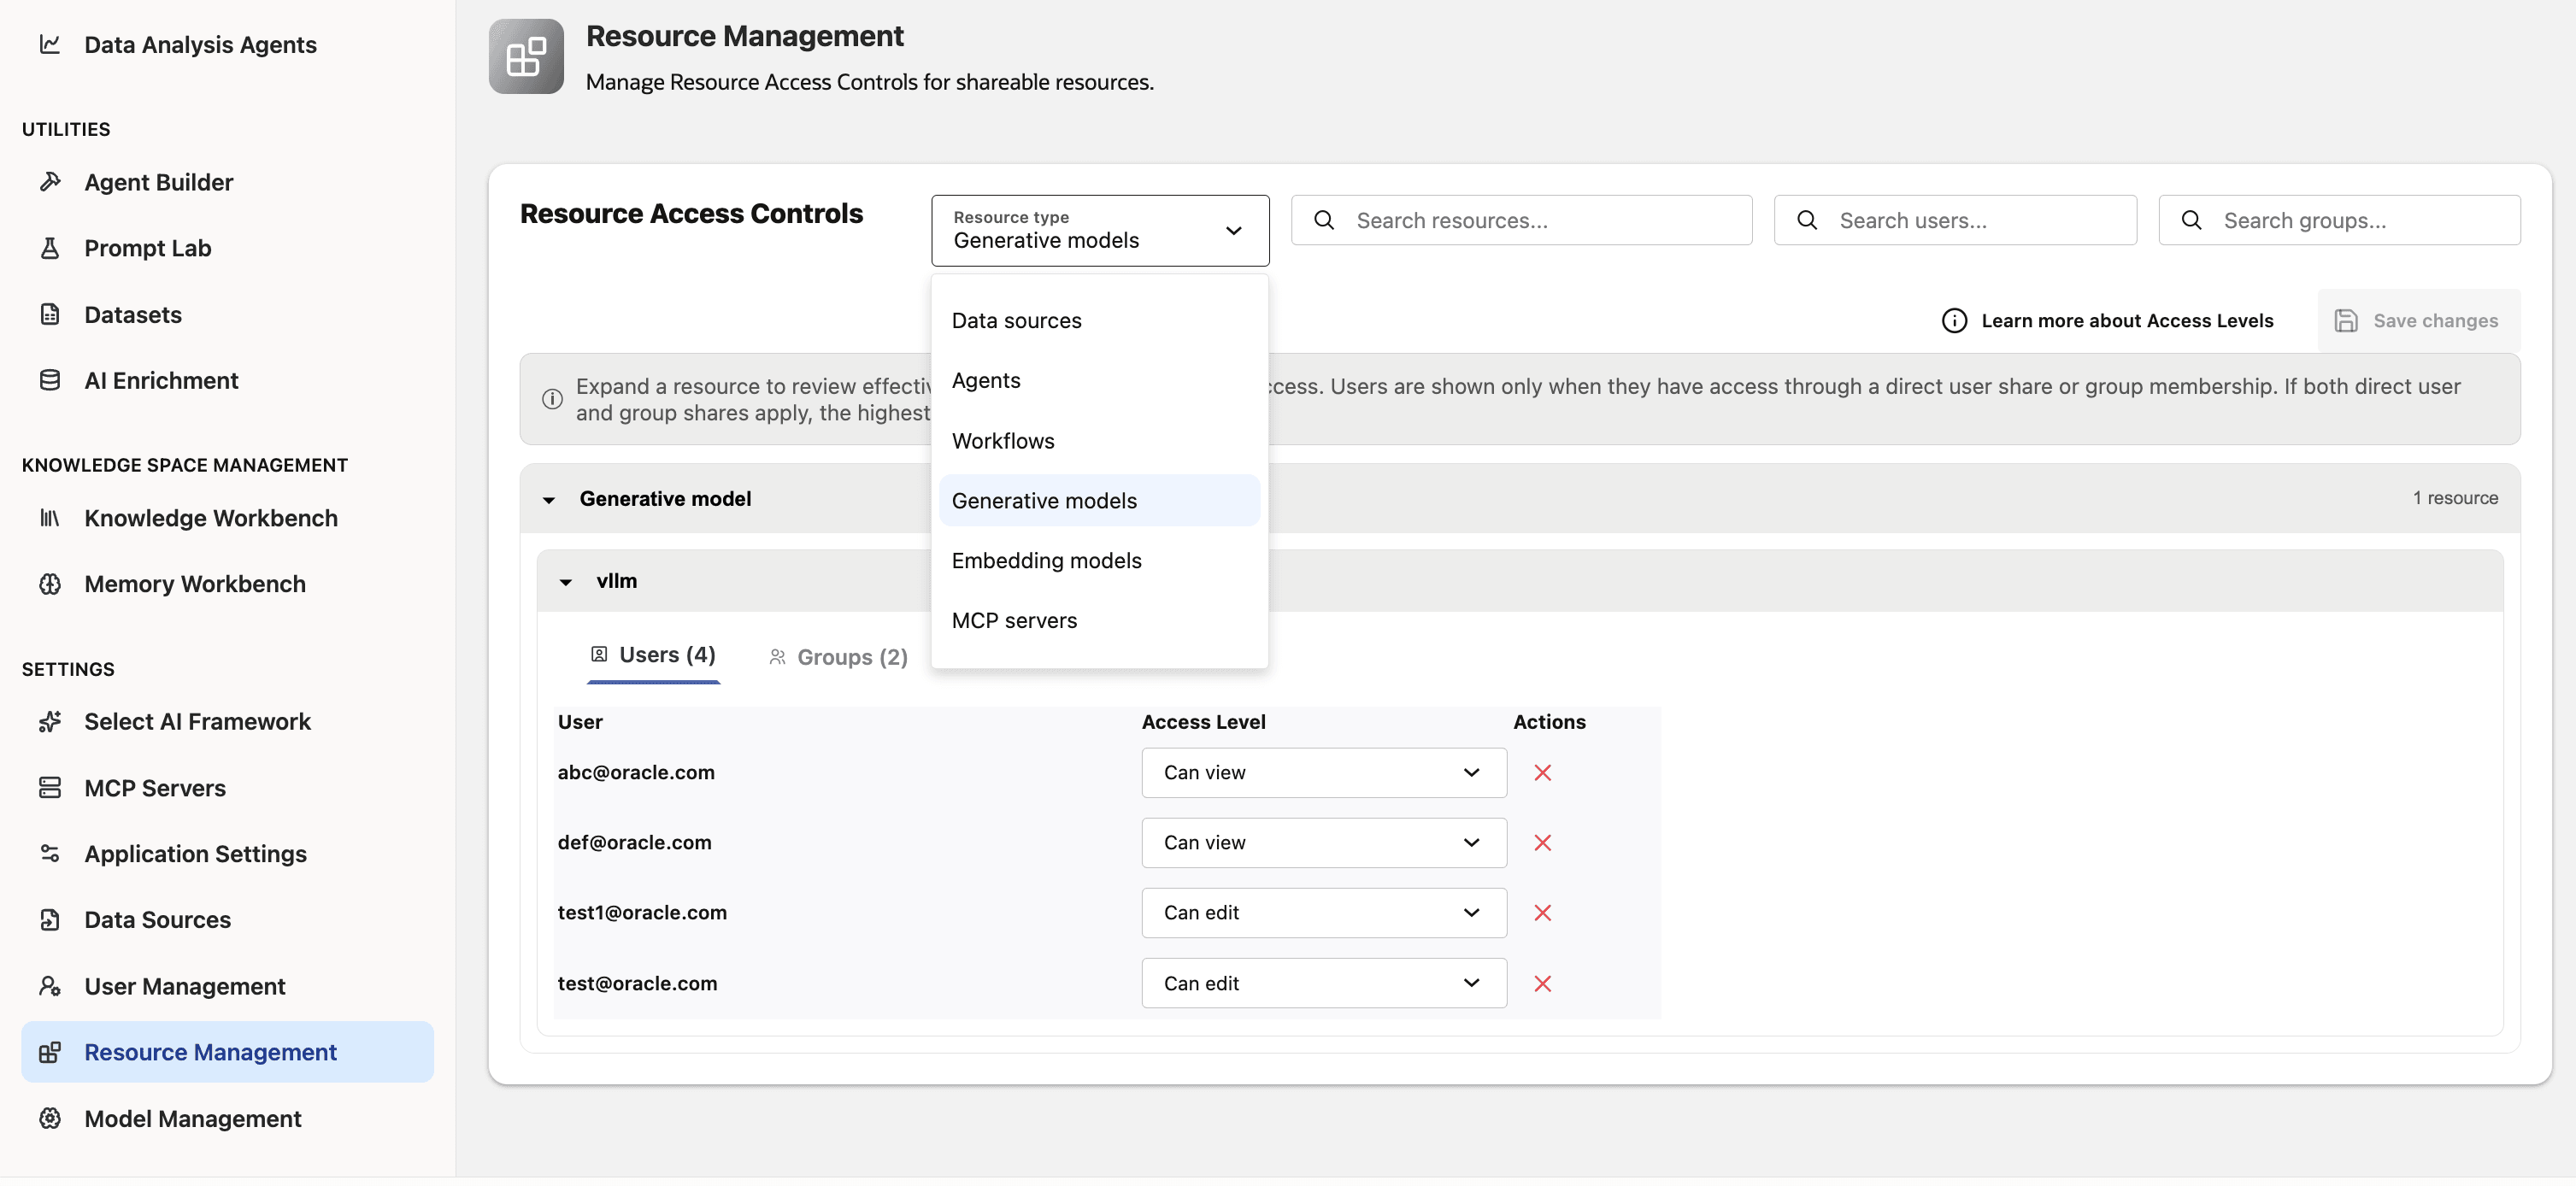Click the info icon beside Learn more
The height and width of the screenshot is (1186, 2576).
(1954, 320)
